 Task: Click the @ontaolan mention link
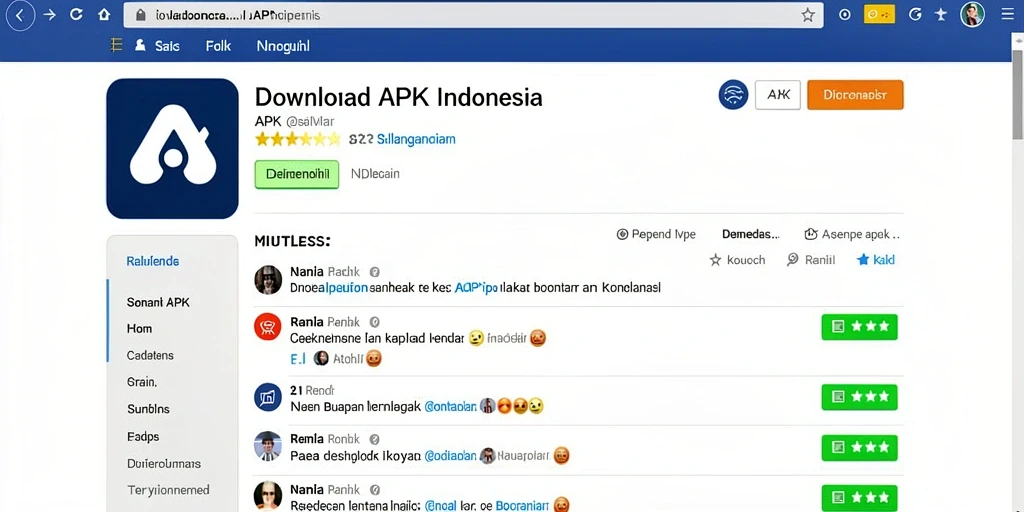coord(451,406)
